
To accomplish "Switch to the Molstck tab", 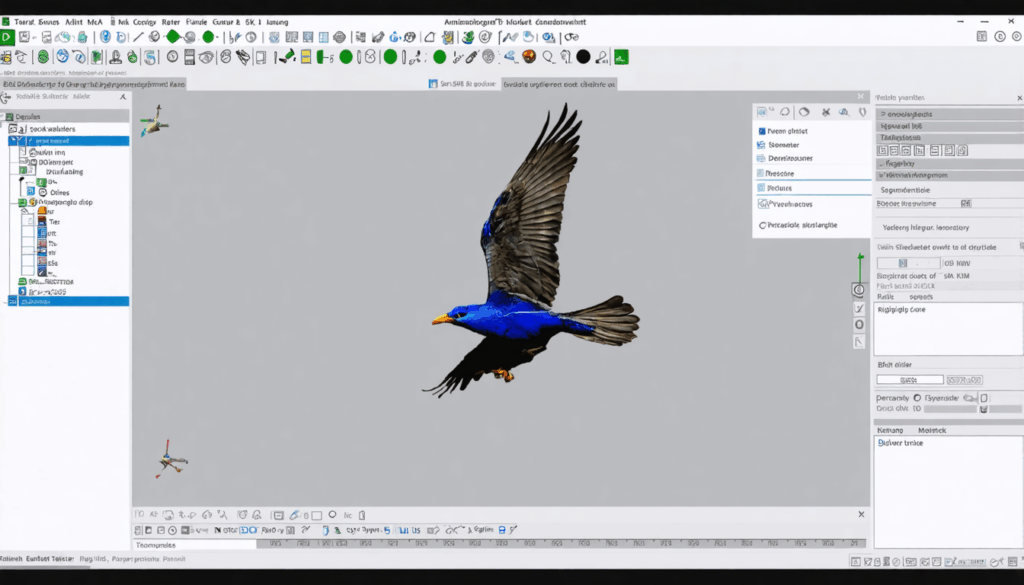I will point(932,430).
